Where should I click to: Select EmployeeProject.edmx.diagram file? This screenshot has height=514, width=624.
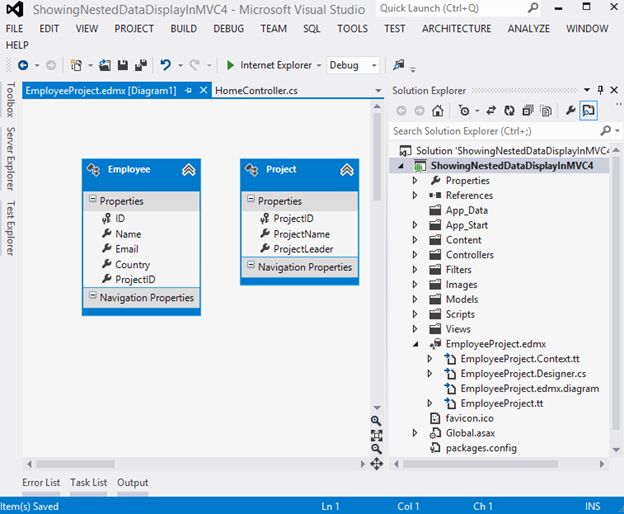tap(529, 389)
